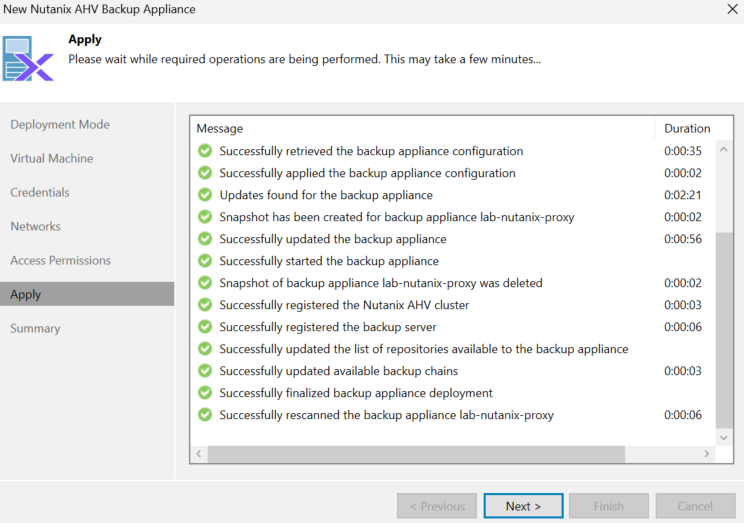The width and height of the screenshot is (744, 523).
Task: Click success icon for 'Successfully started the backup appliance'
Action: coord(205,261)
